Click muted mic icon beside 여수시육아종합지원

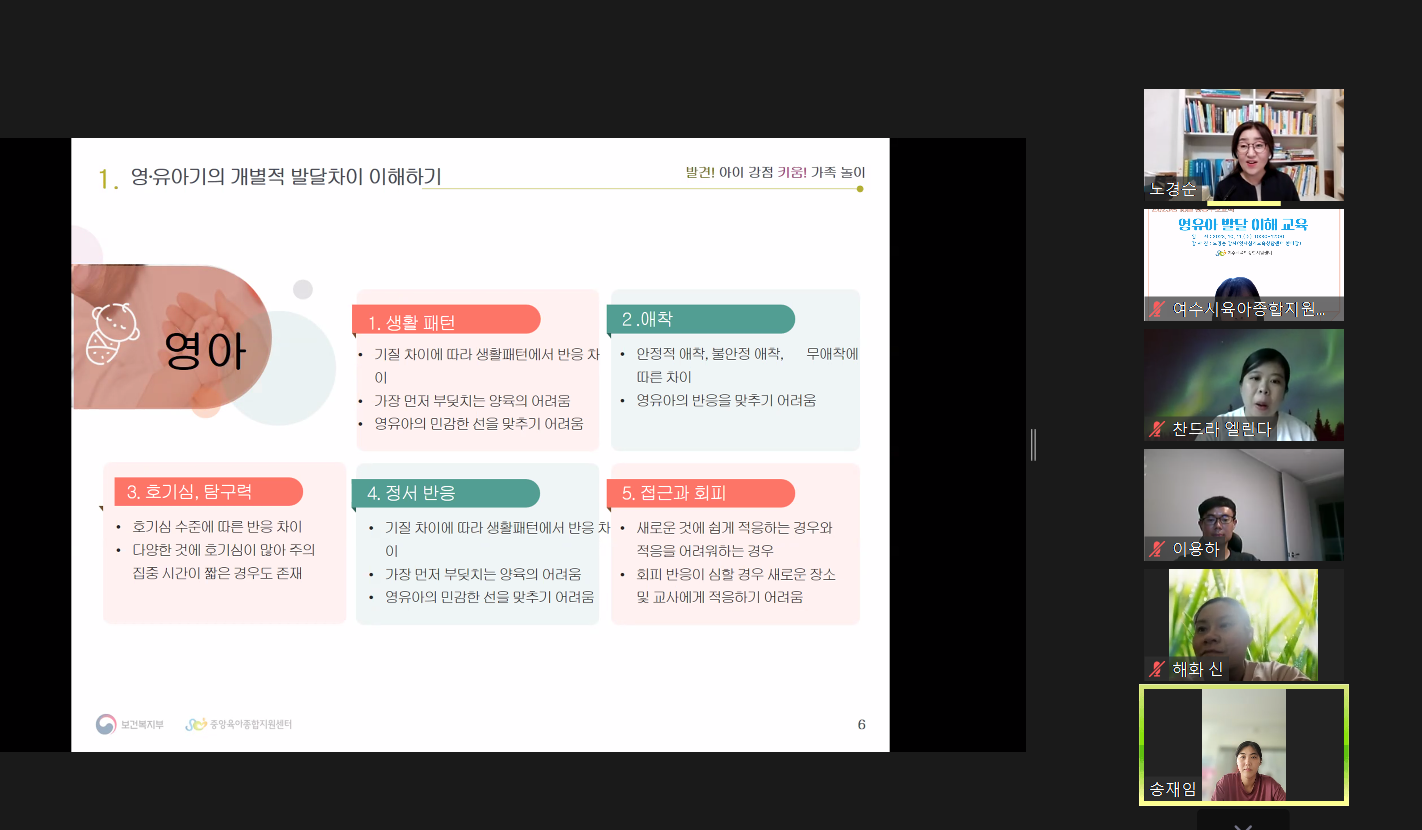pyautogui.click(x=1157, y=309)
